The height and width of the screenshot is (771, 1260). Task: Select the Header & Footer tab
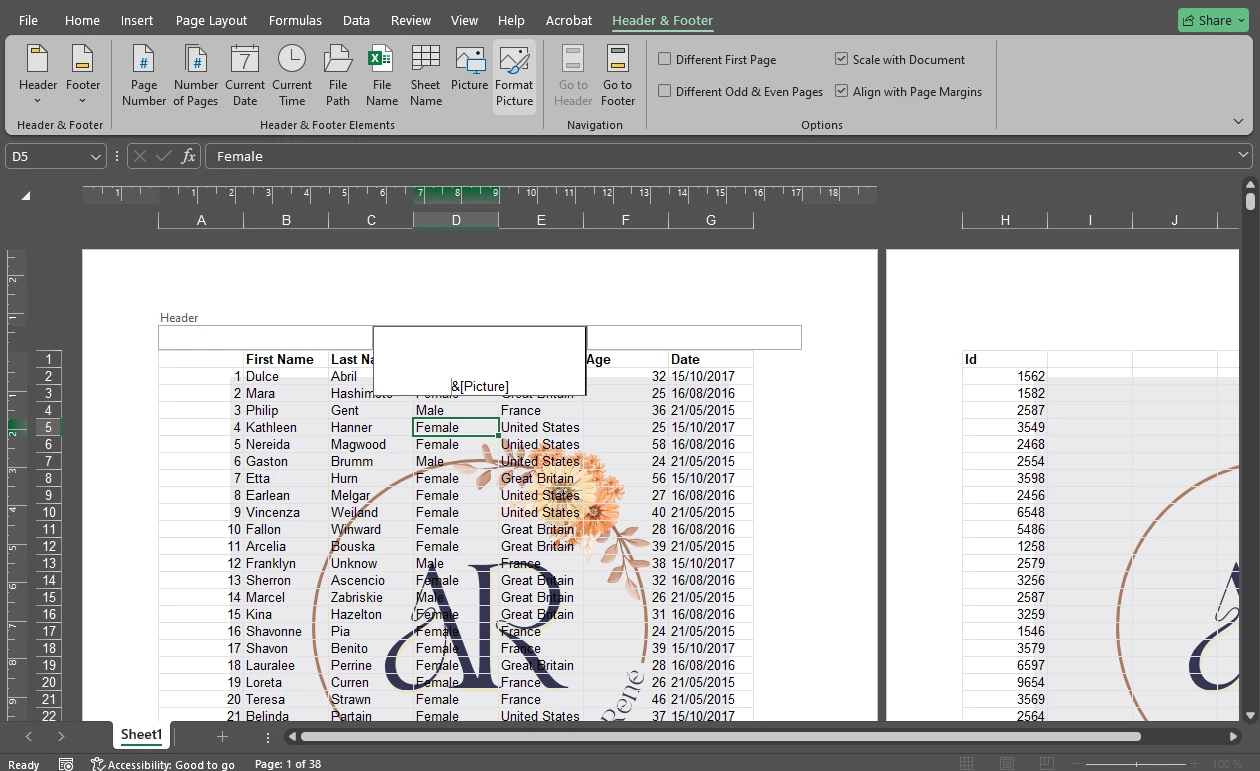[x=662, y=20]
